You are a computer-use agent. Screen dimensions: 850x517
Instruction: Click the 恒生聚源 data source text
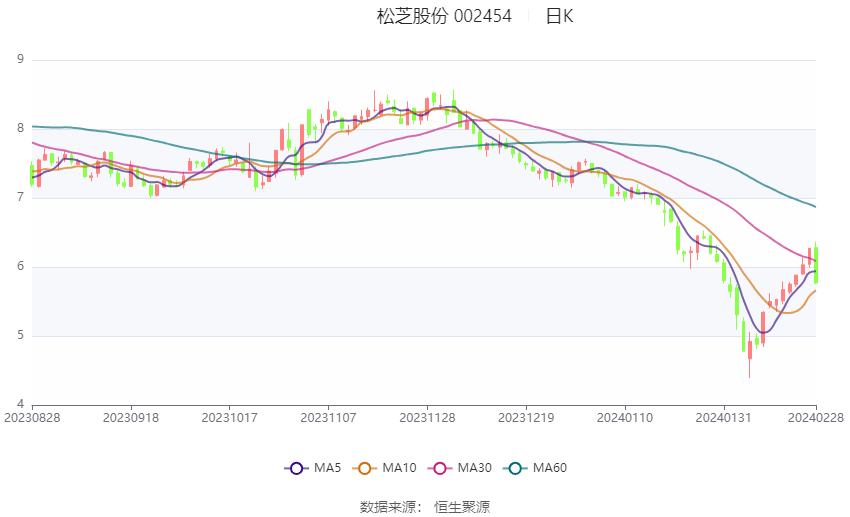(x=462, y=507)
